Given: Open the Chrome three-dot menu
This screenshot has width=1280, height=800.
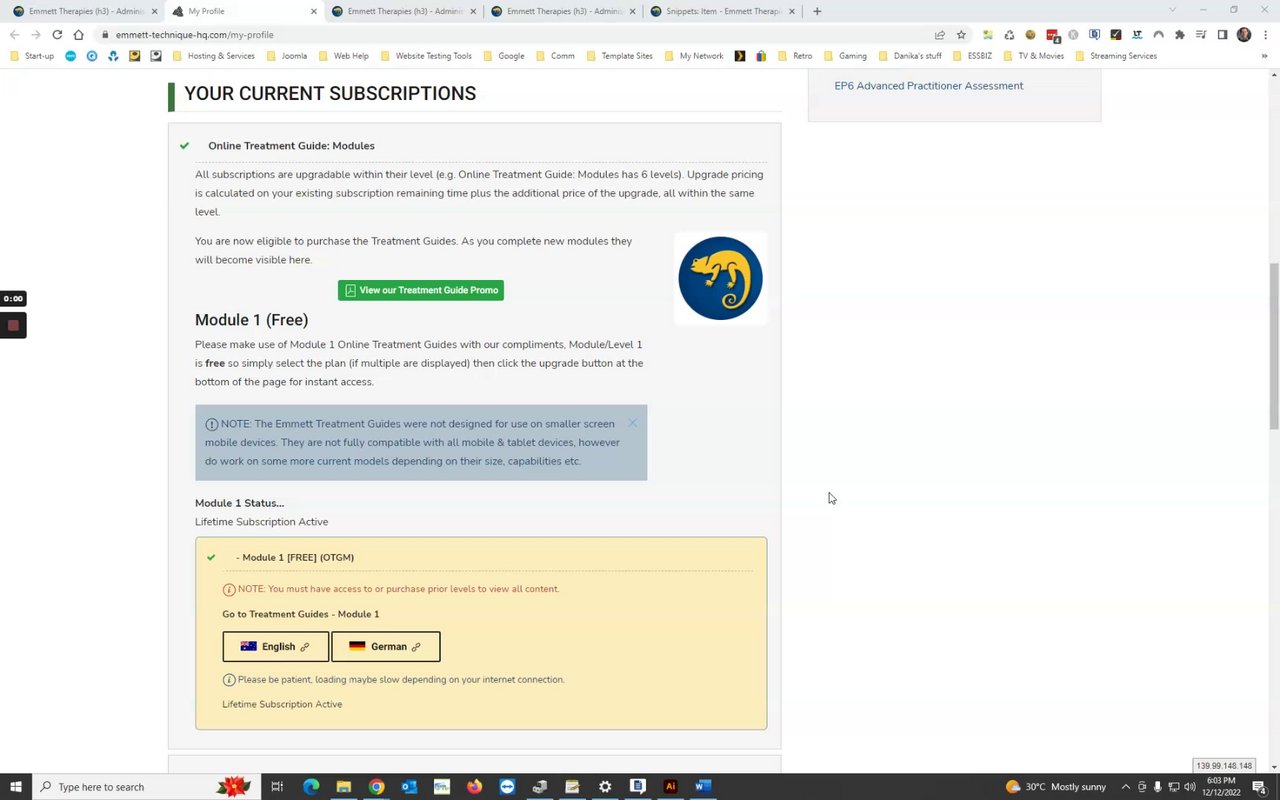Looking at the screenshot, I should (1265, 34).
